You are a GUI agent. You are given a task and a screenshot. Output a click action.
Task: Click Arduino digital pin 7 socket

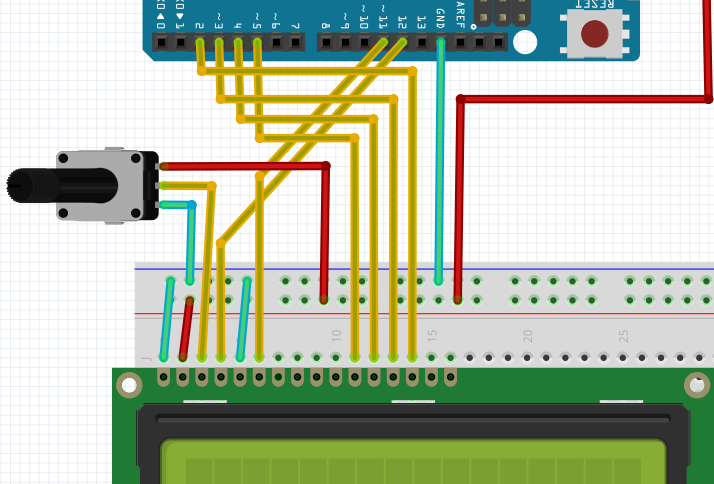[296, 42]
